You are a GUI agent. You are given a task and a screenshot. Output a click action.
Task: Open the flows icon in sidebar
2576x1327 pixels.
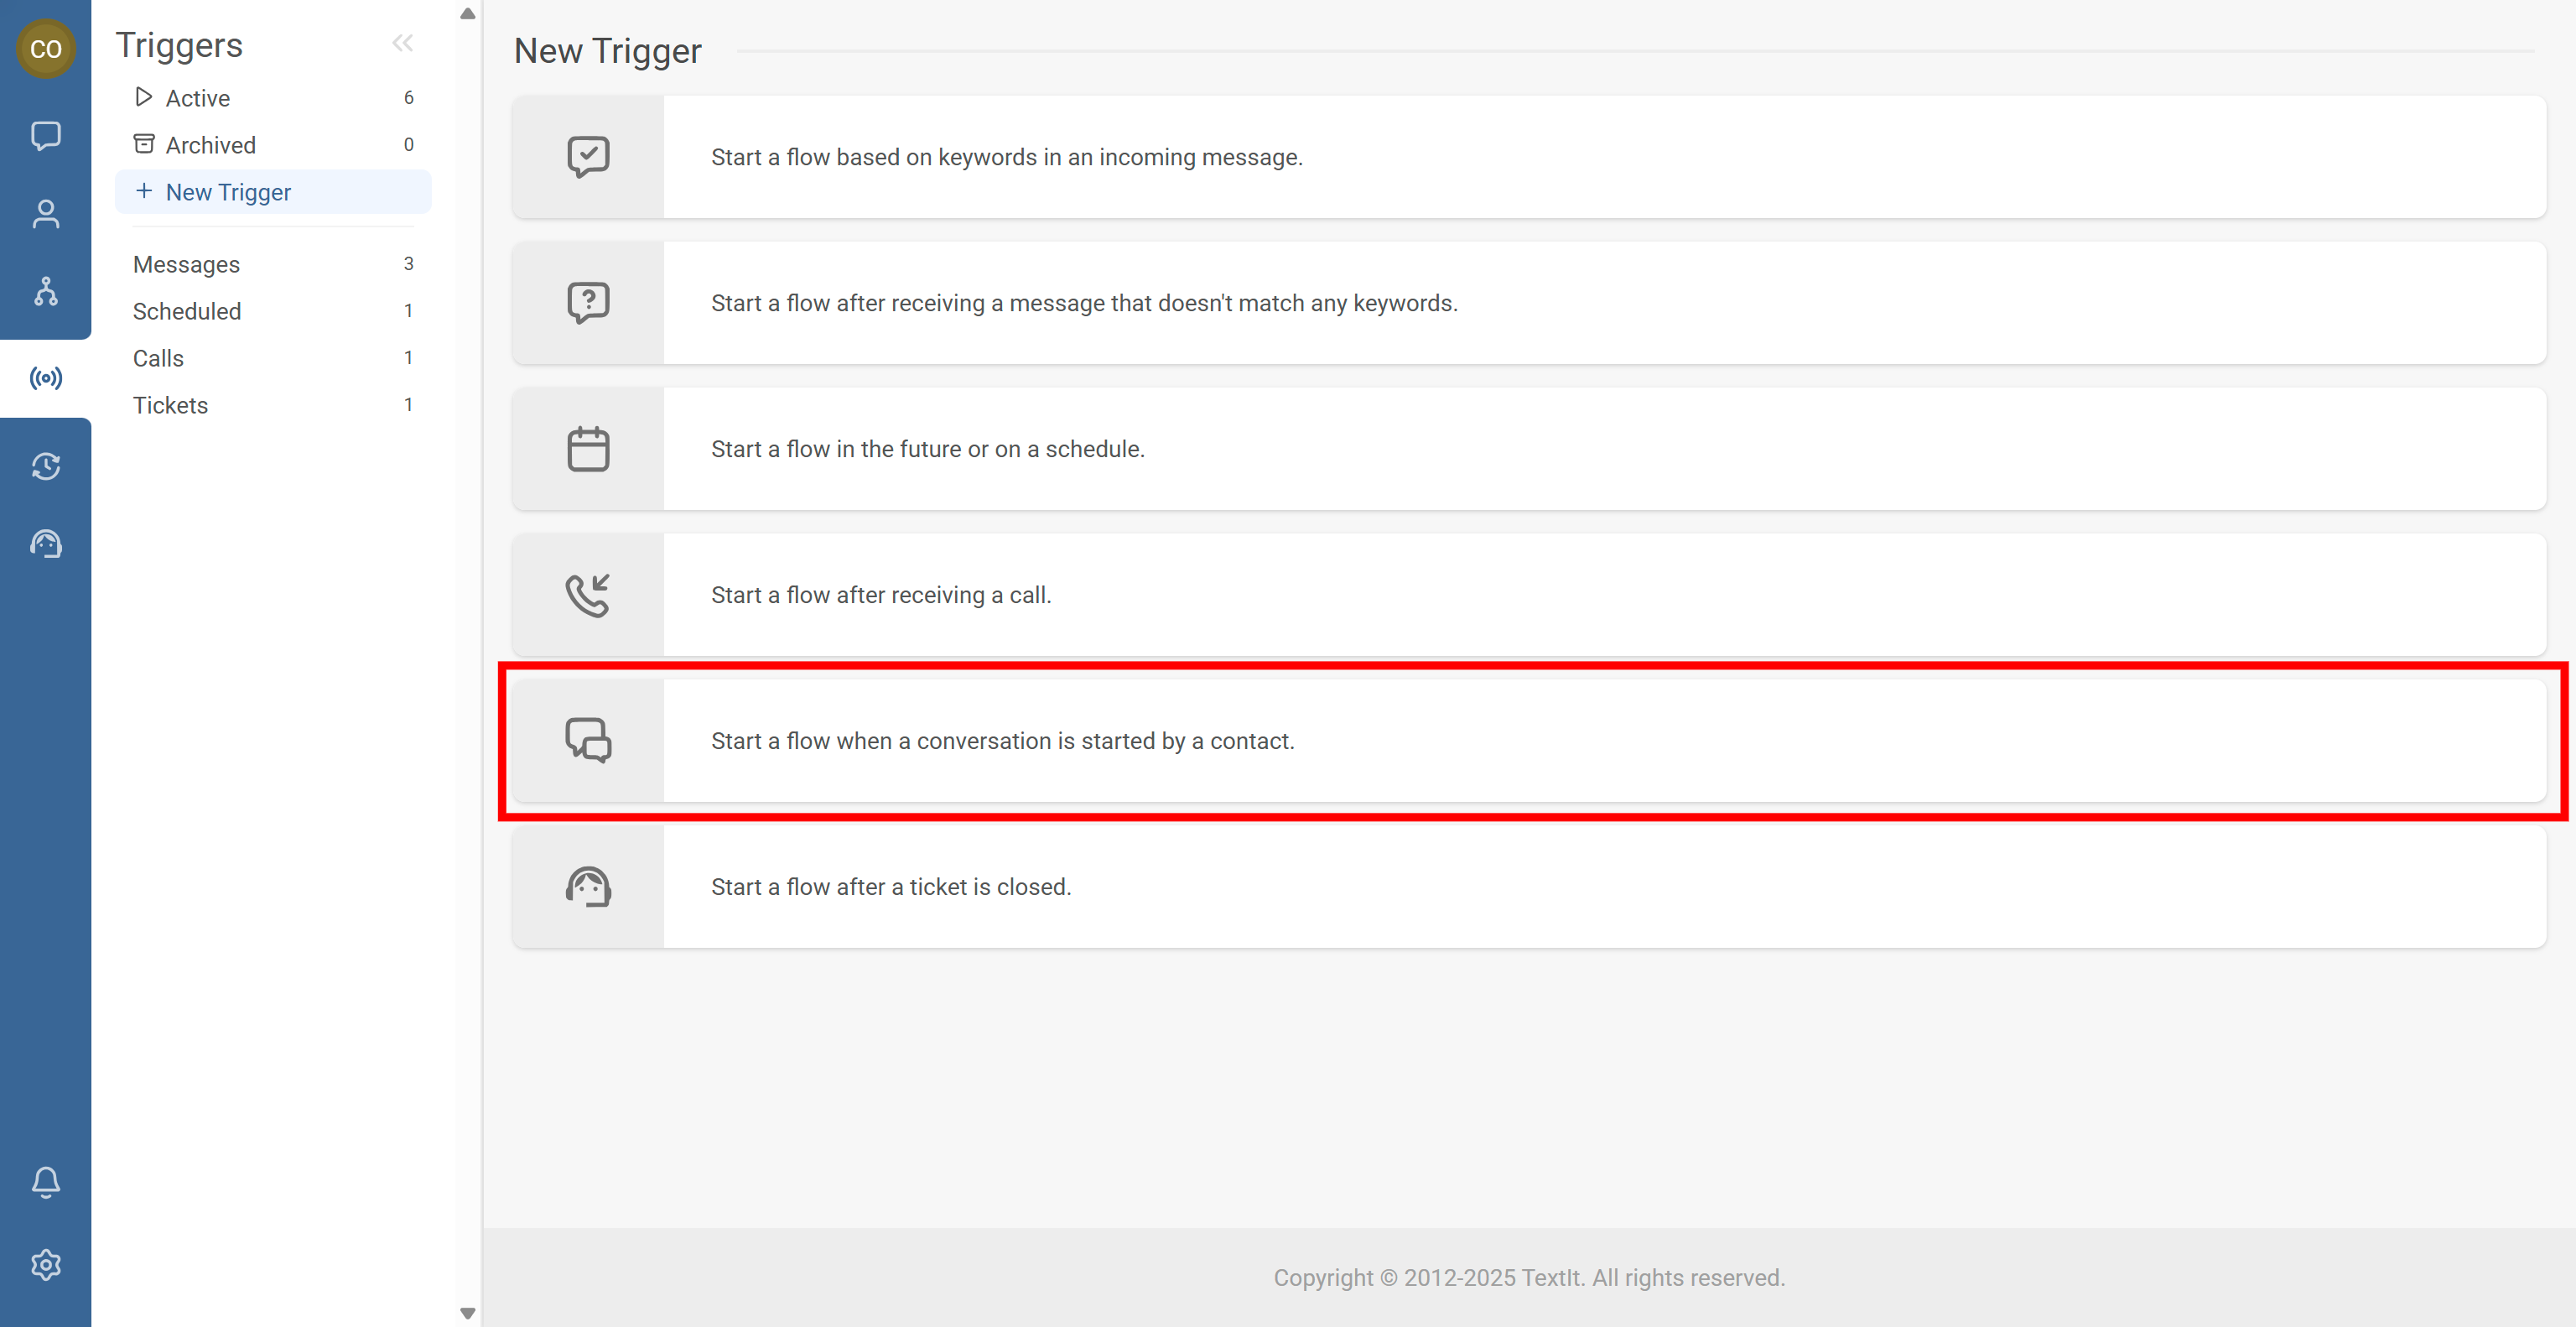point(45,291)
